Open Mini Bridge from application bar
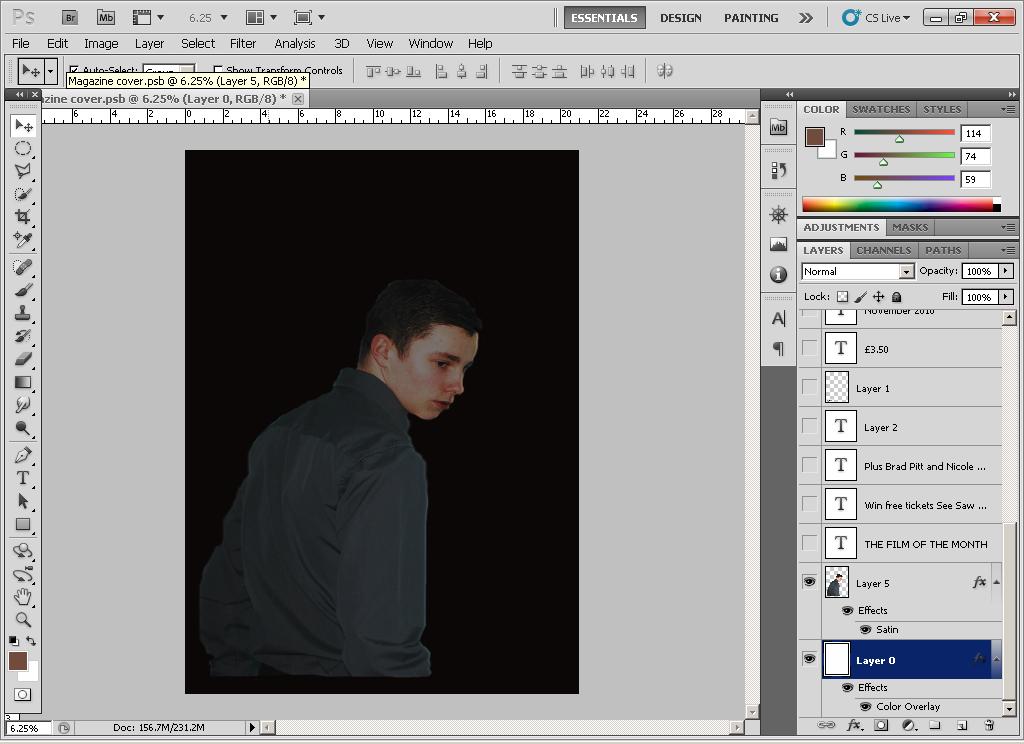The height and width of the screenshot is (744, 1024). [106, 18]
